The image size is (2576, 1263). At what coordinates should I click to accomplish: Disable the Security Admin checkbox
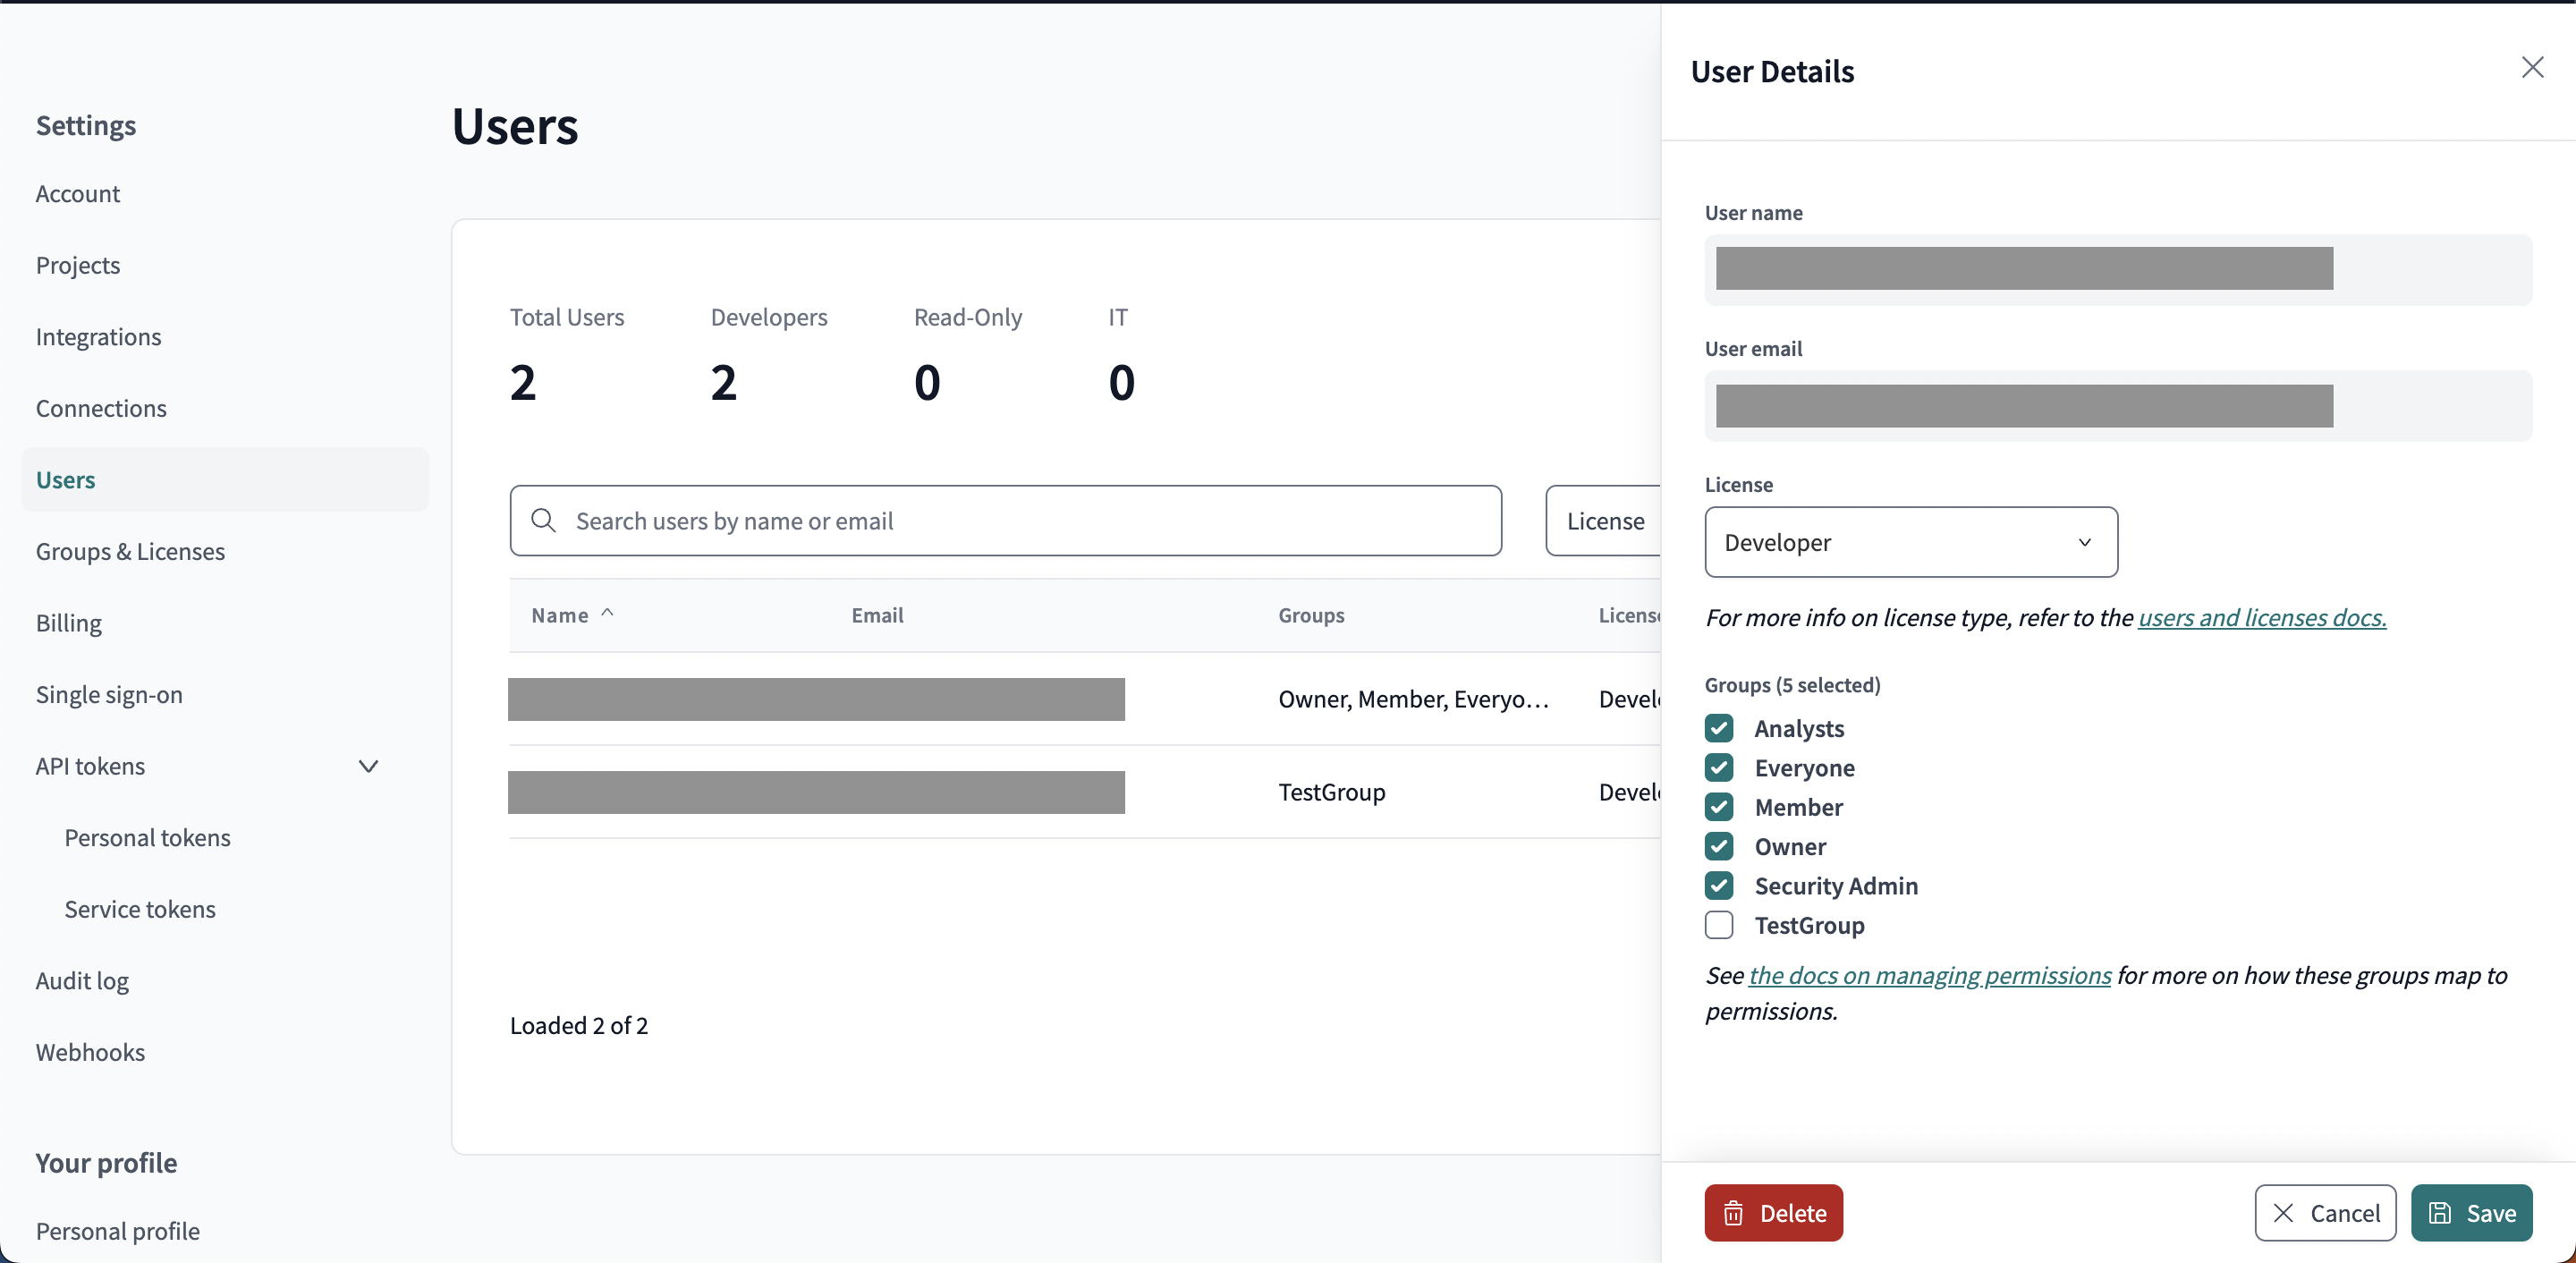(x=1718, y=884)
